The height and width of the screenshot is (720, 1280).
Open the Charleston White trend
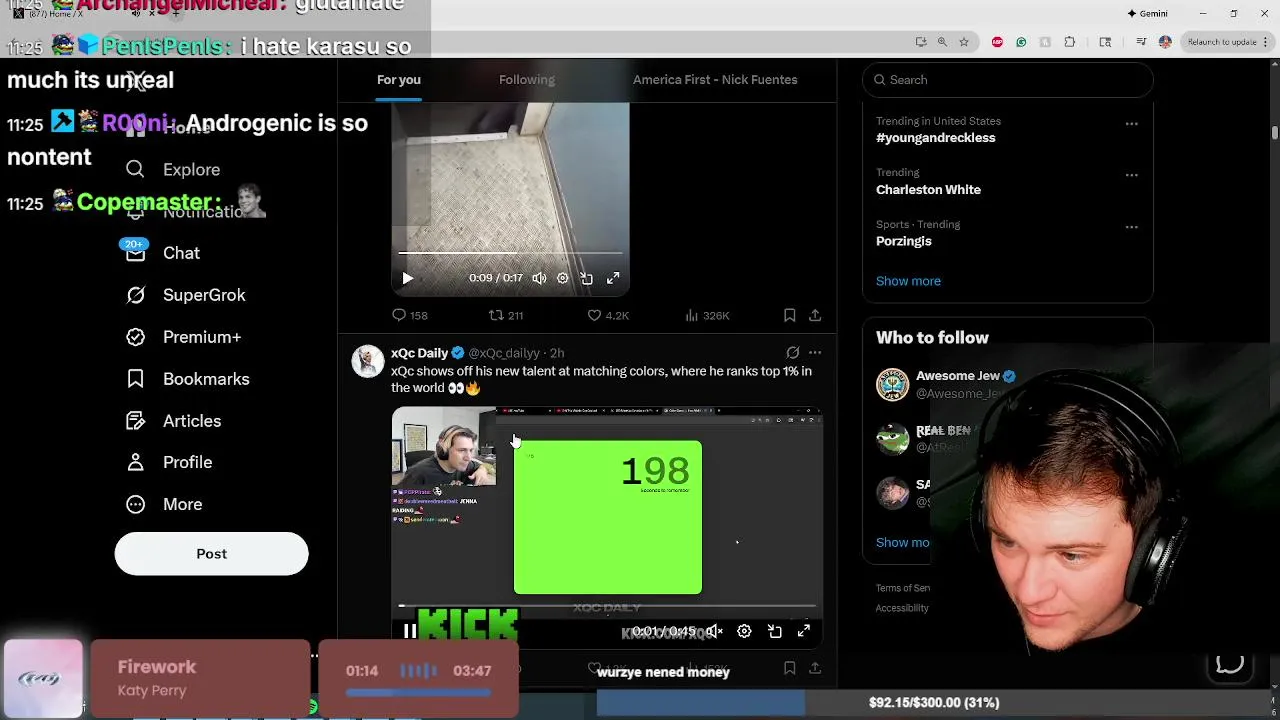[x=928, y=190]
